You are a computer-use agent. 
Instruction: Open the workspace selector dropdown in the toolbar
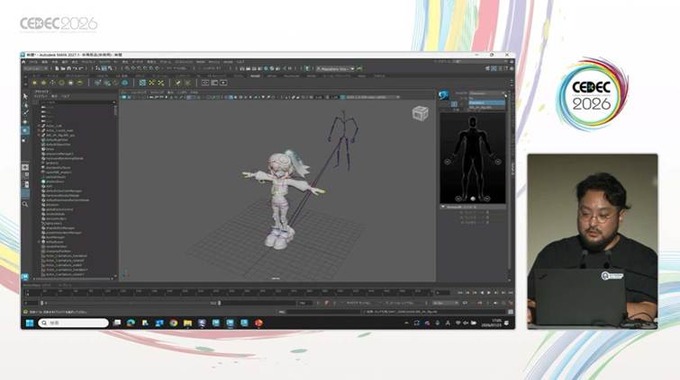coord(336,69)
